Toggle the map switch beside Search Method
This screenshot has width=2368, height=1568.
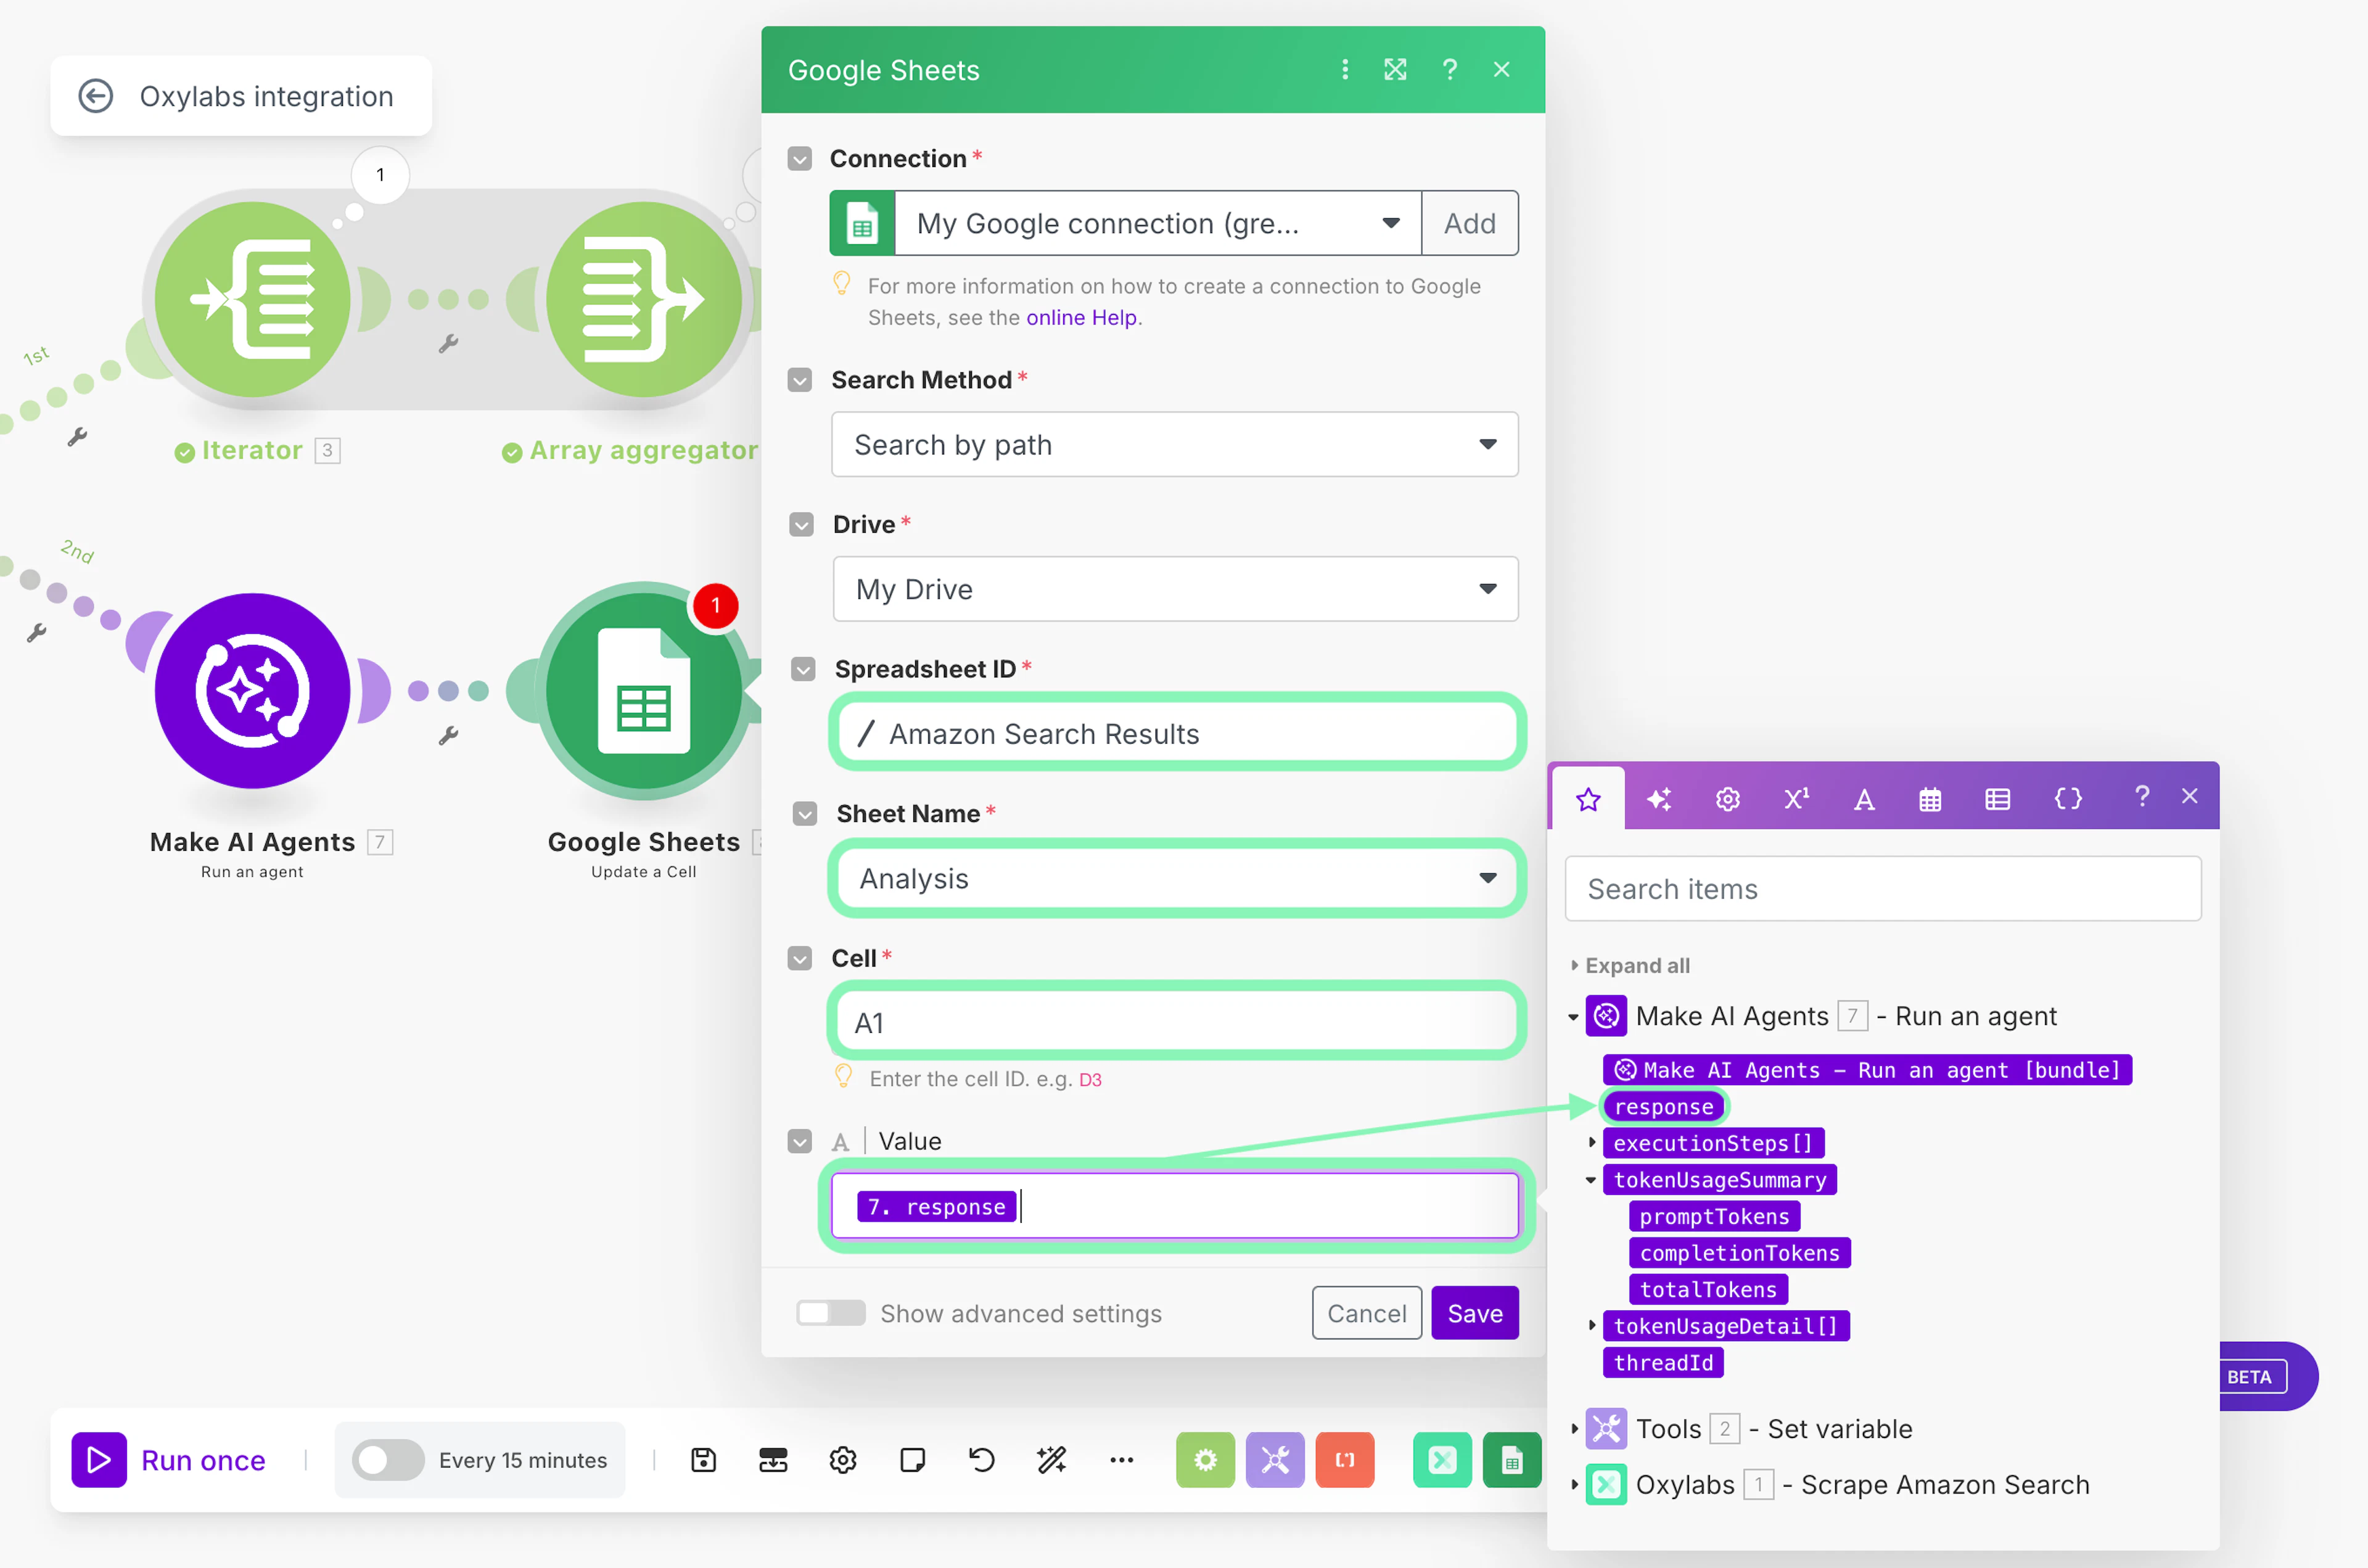(x=799, y=380)
